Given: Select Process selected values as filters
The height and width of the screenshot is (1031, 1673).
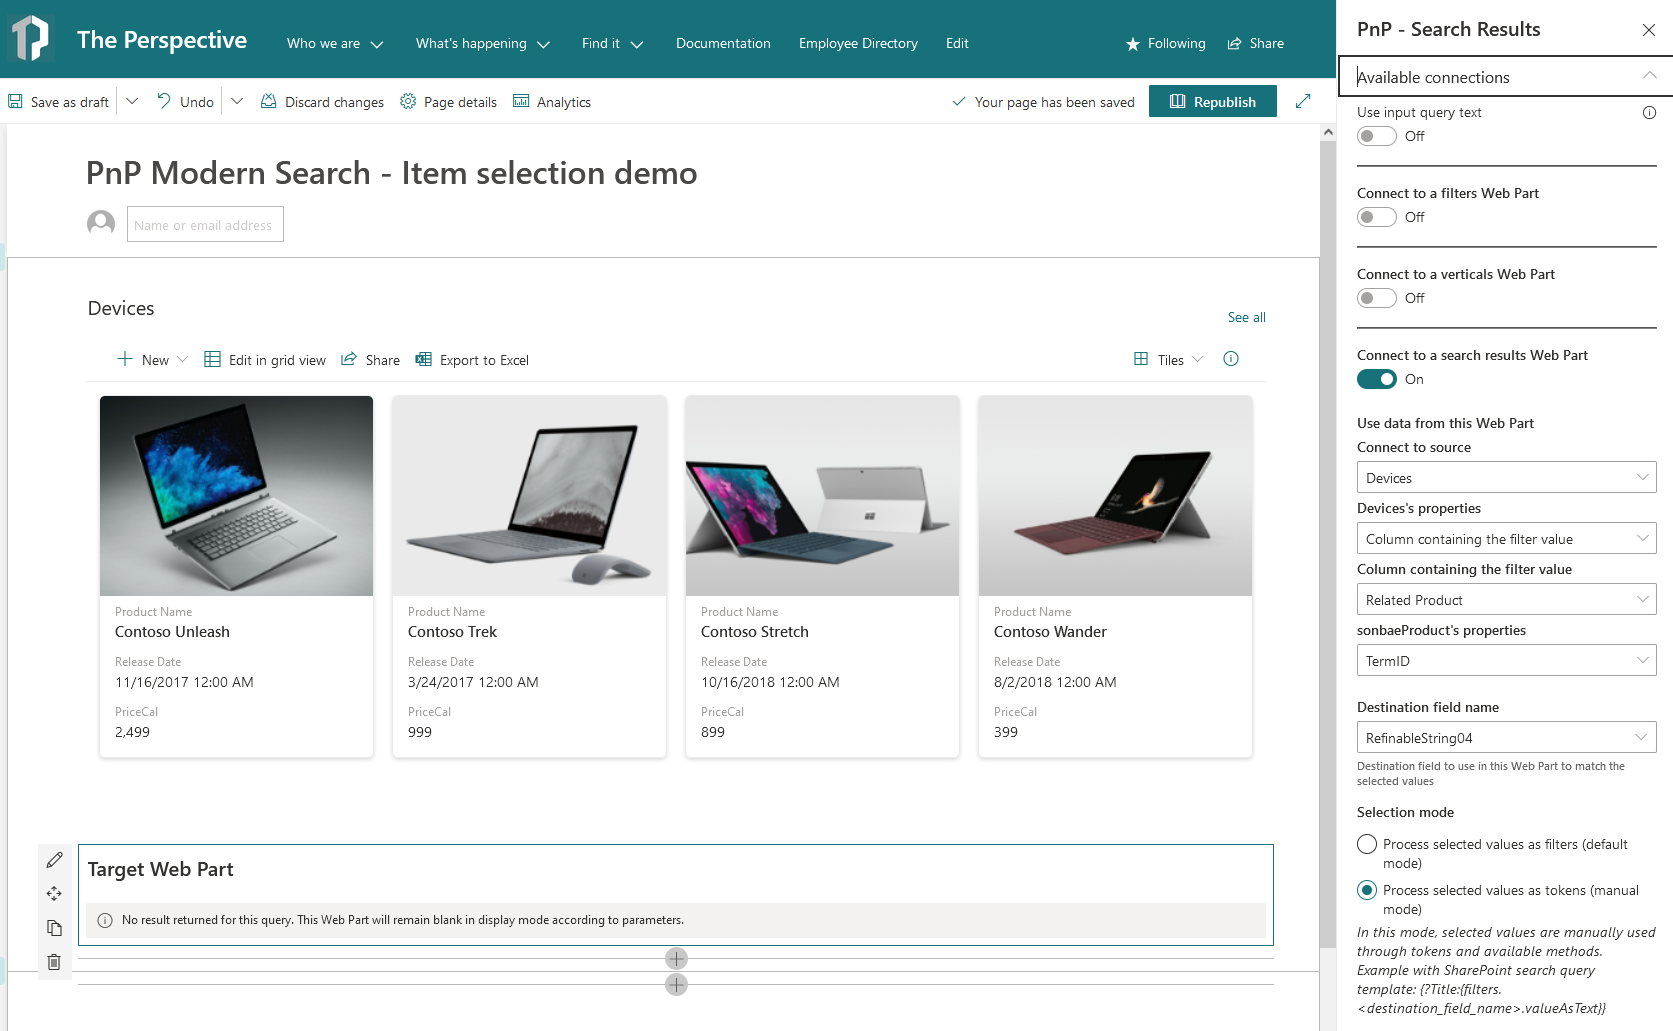Looking at the screenshot, I should [x=1367, y=844].
